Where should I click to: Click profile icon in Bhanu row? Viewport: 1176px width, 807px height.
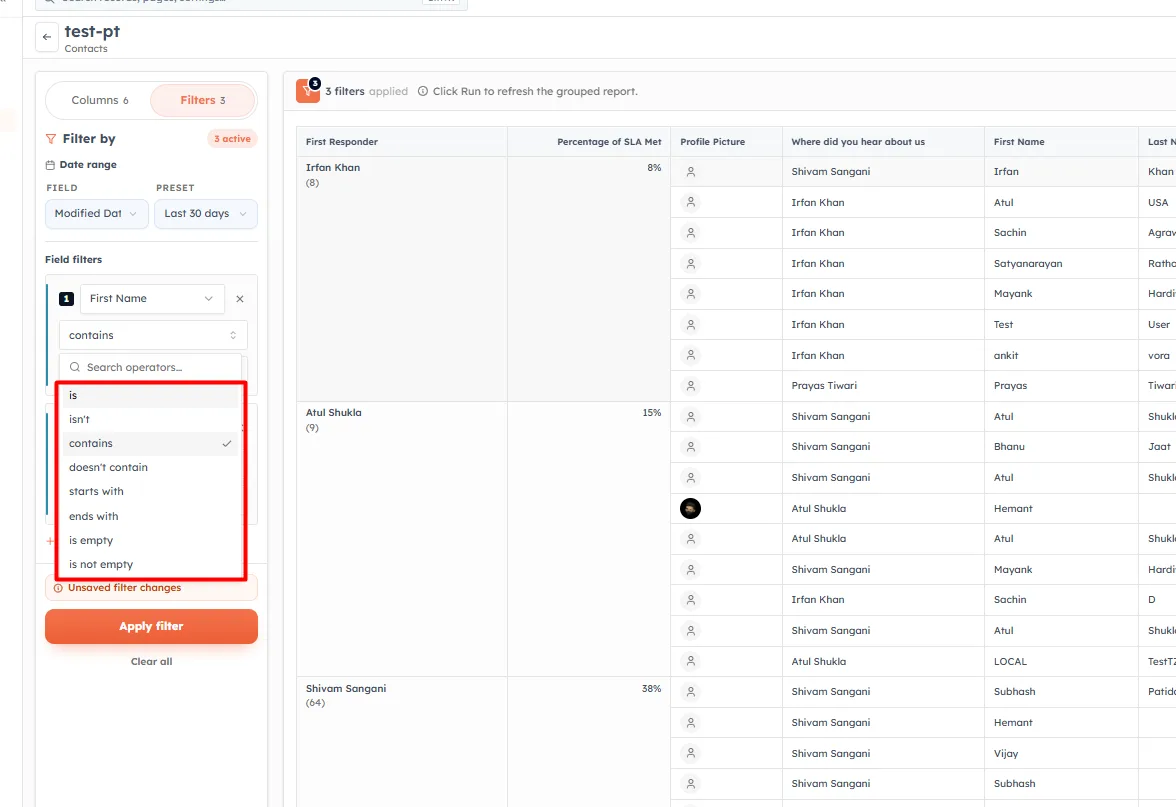691,446
